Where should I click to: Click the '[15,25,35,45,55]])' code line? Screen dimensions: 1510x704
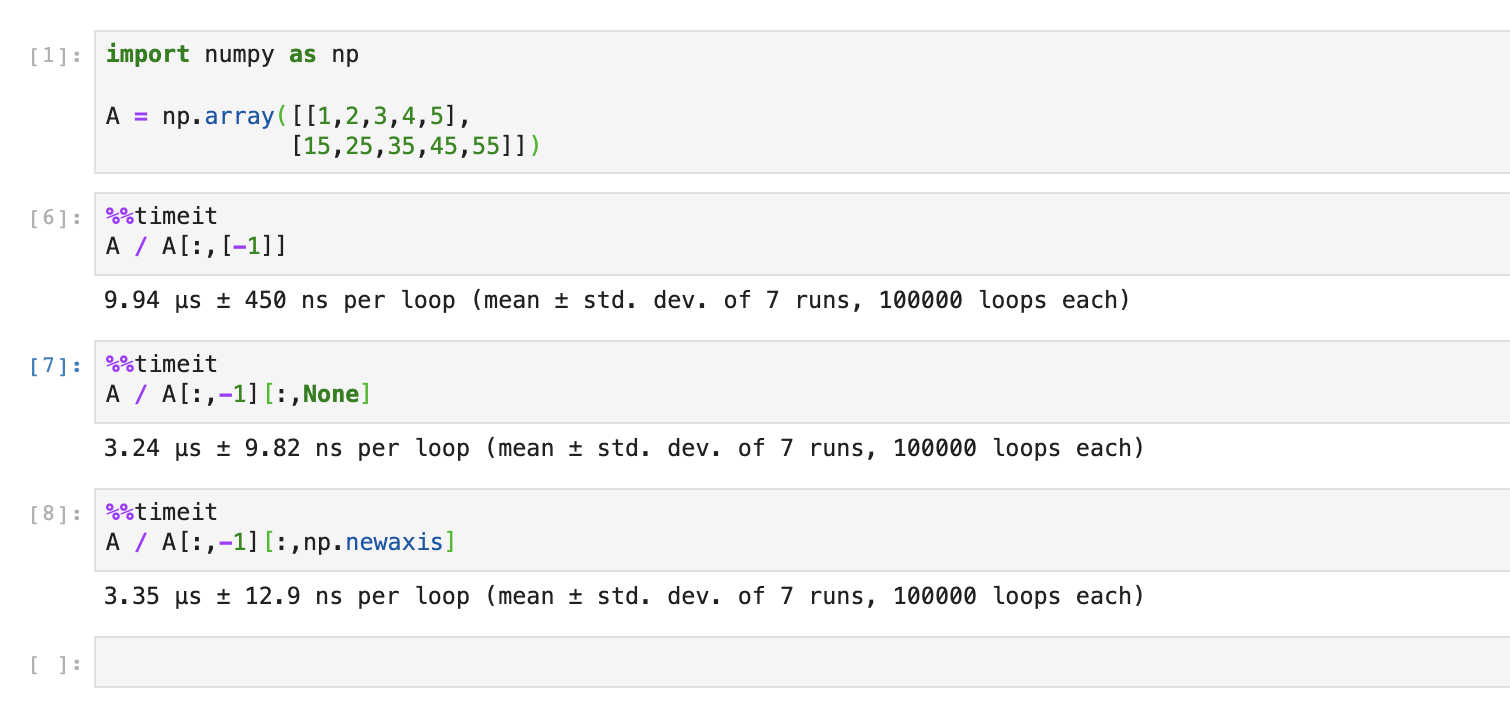coord(416,146)
